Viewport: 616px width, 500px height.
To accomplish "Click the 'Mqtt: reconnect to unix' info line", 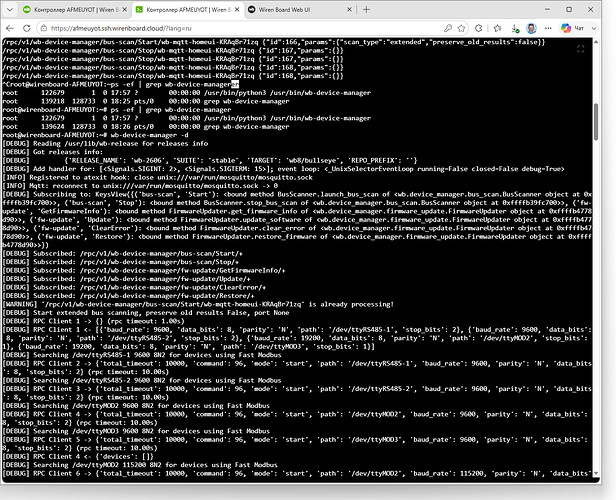I will coord(140,186).
